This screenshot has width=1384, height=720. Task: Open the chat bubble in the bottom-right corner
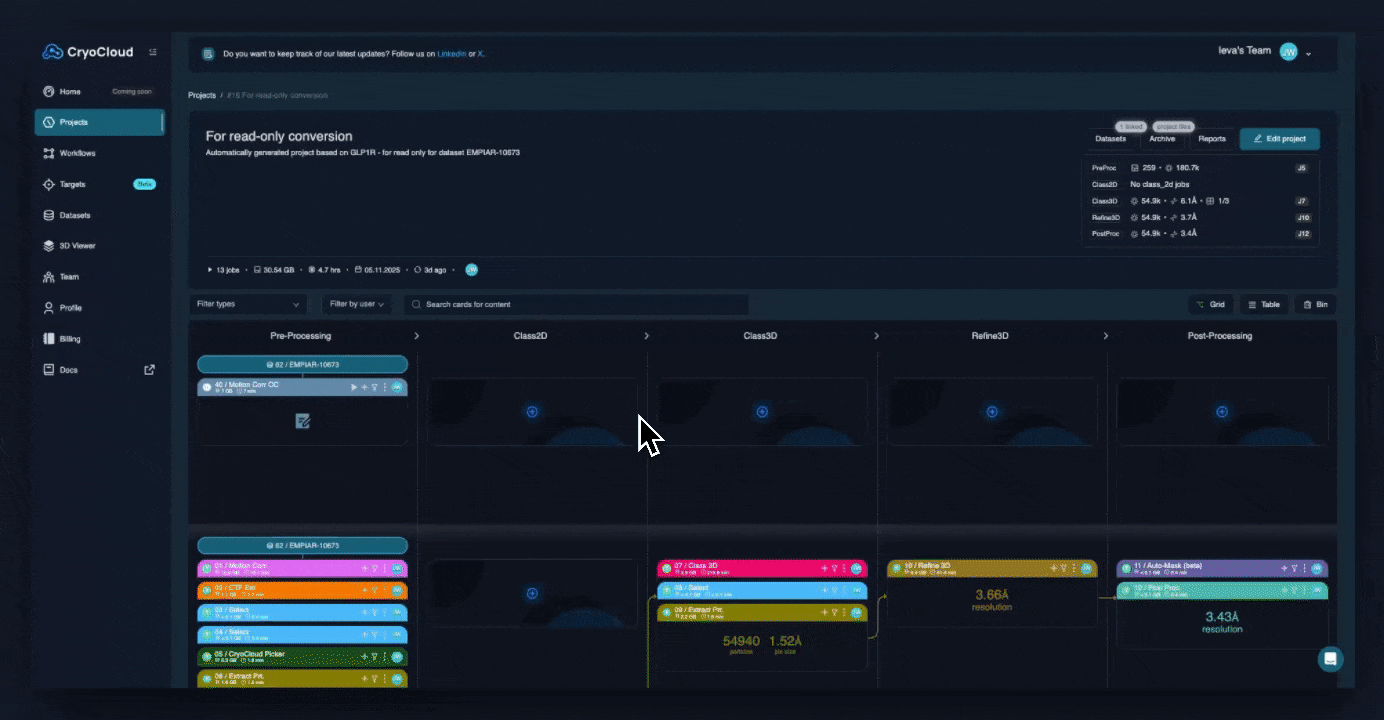click(x=1329, y=659)
